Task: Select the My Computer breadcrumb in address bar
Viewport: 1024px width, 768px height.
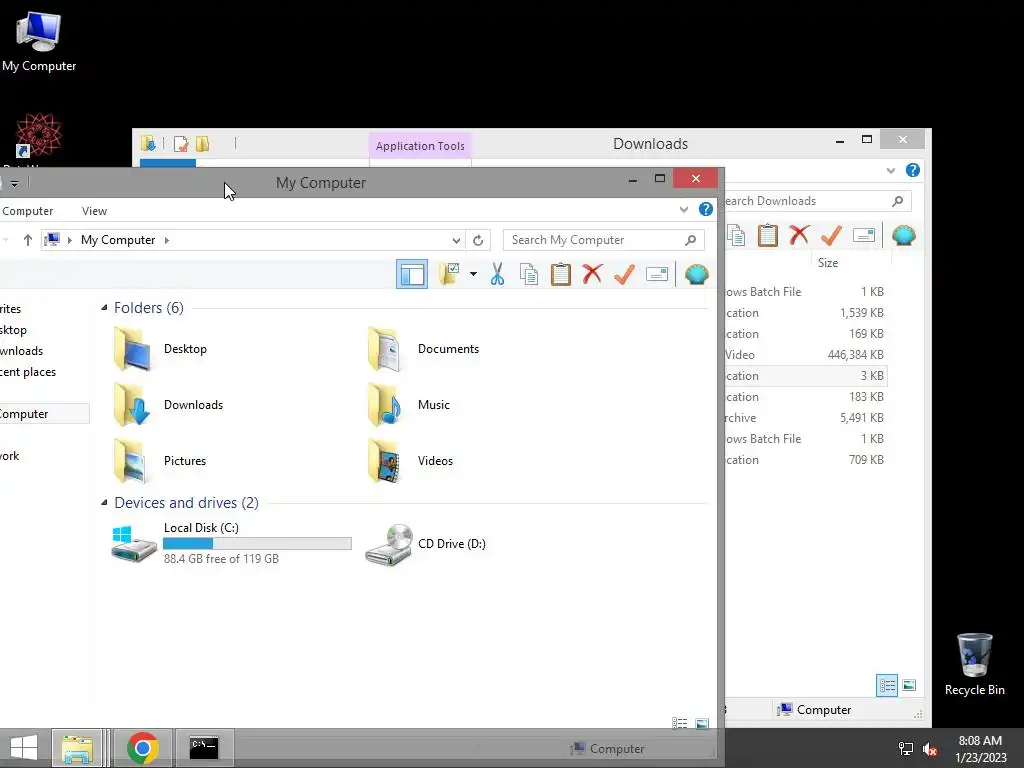Action: (x=118, y=240)
